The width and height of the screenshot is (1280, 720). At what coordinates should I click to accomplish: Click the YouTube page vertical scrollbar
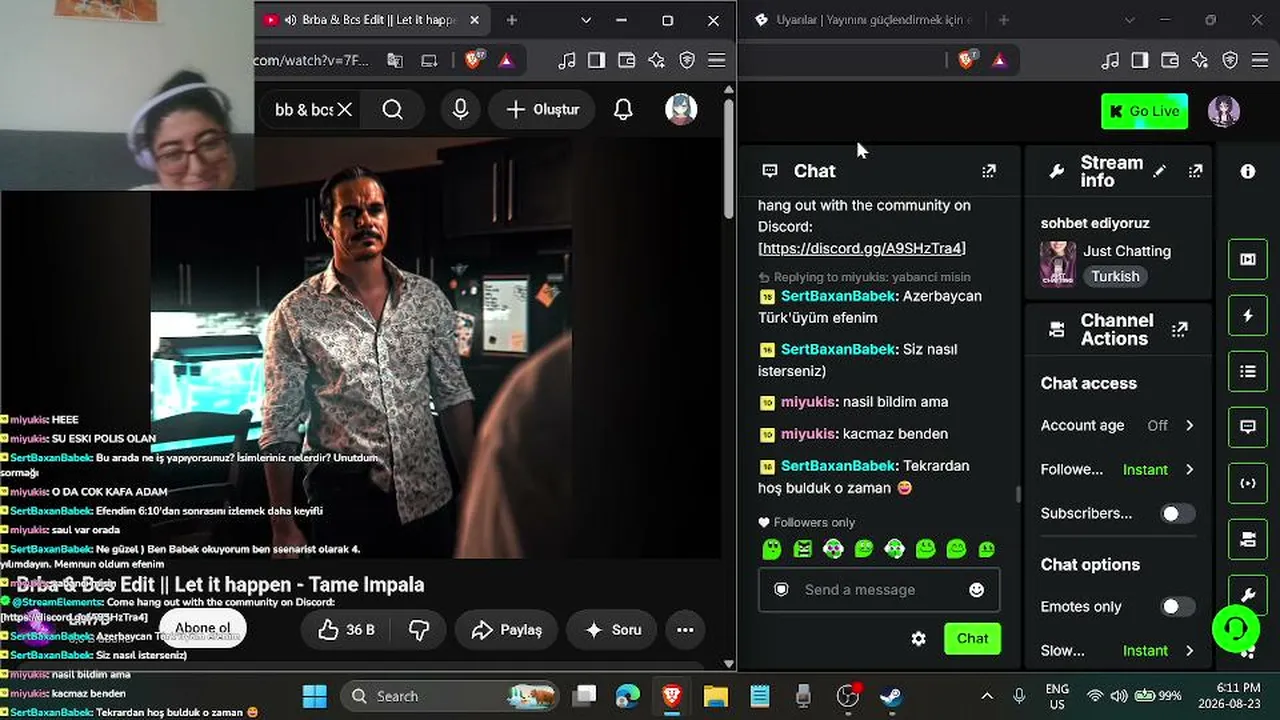tap(729, 160)
